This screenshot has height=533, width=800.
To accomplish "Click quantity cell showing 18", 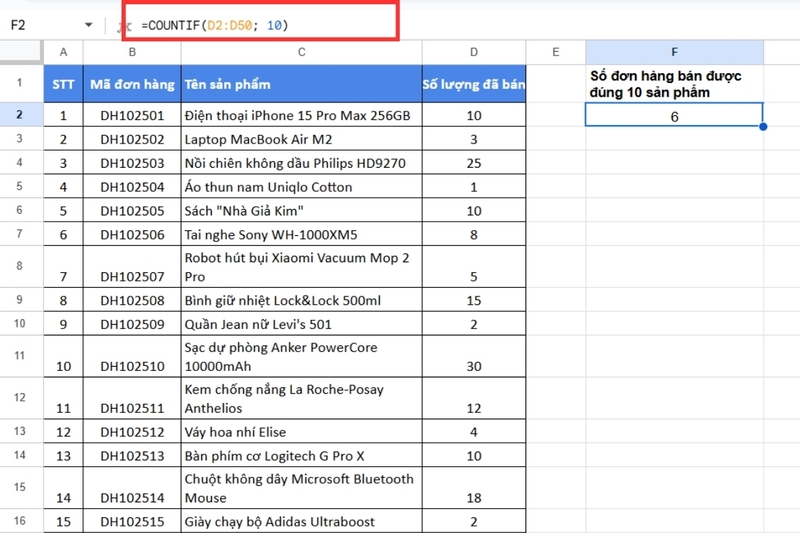I will coord(474,488).
